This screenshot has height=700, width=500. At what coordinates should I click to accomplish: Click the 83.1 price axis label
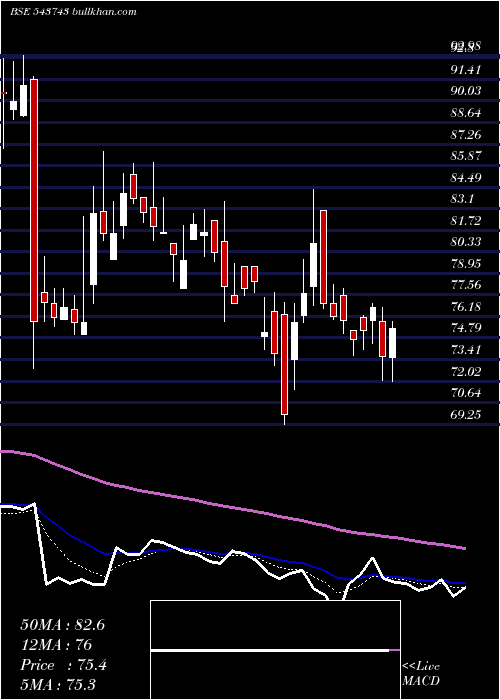(x=462, y=199)
